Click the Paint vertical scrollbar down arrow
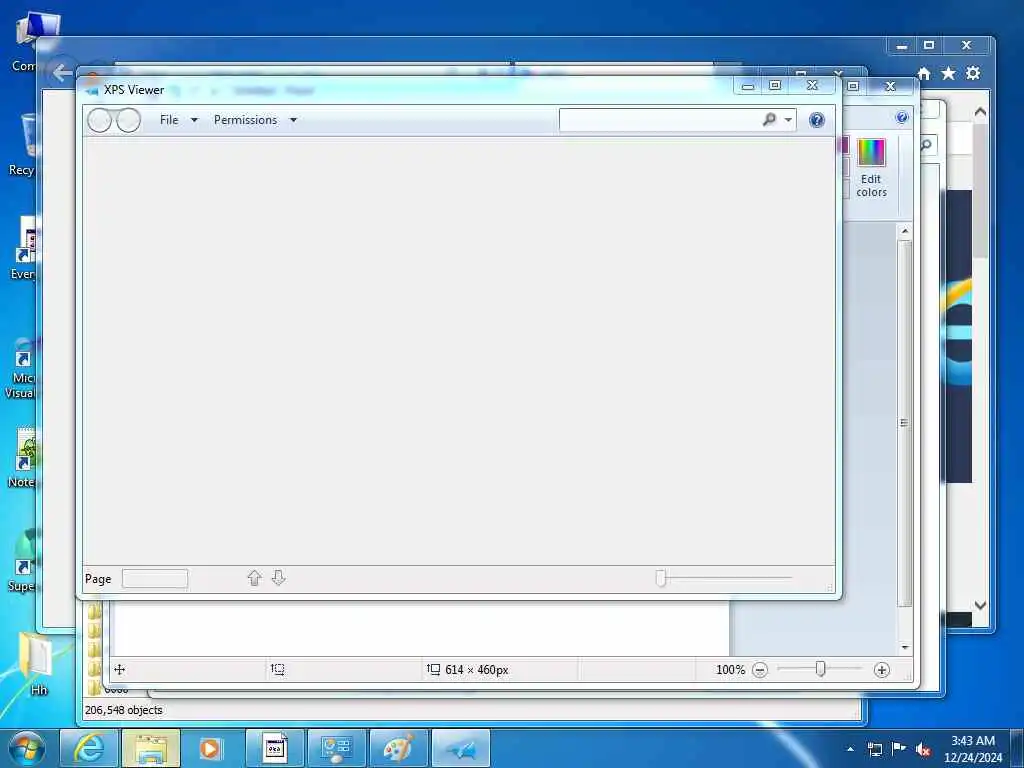Viewport: 1024px width, 768px height. (904, 647)
